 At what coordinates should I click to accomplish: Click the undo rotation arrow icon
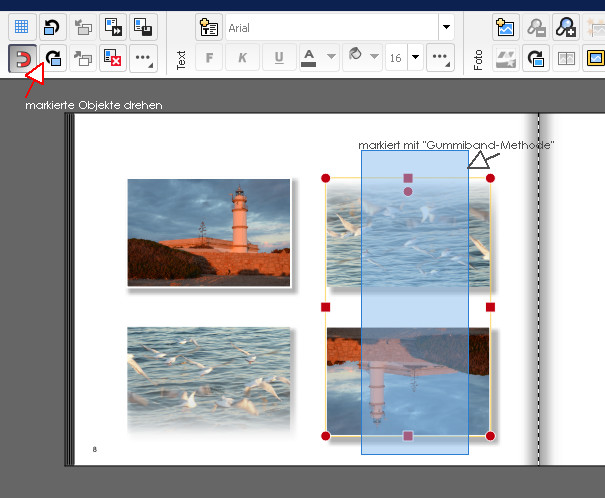53,27
